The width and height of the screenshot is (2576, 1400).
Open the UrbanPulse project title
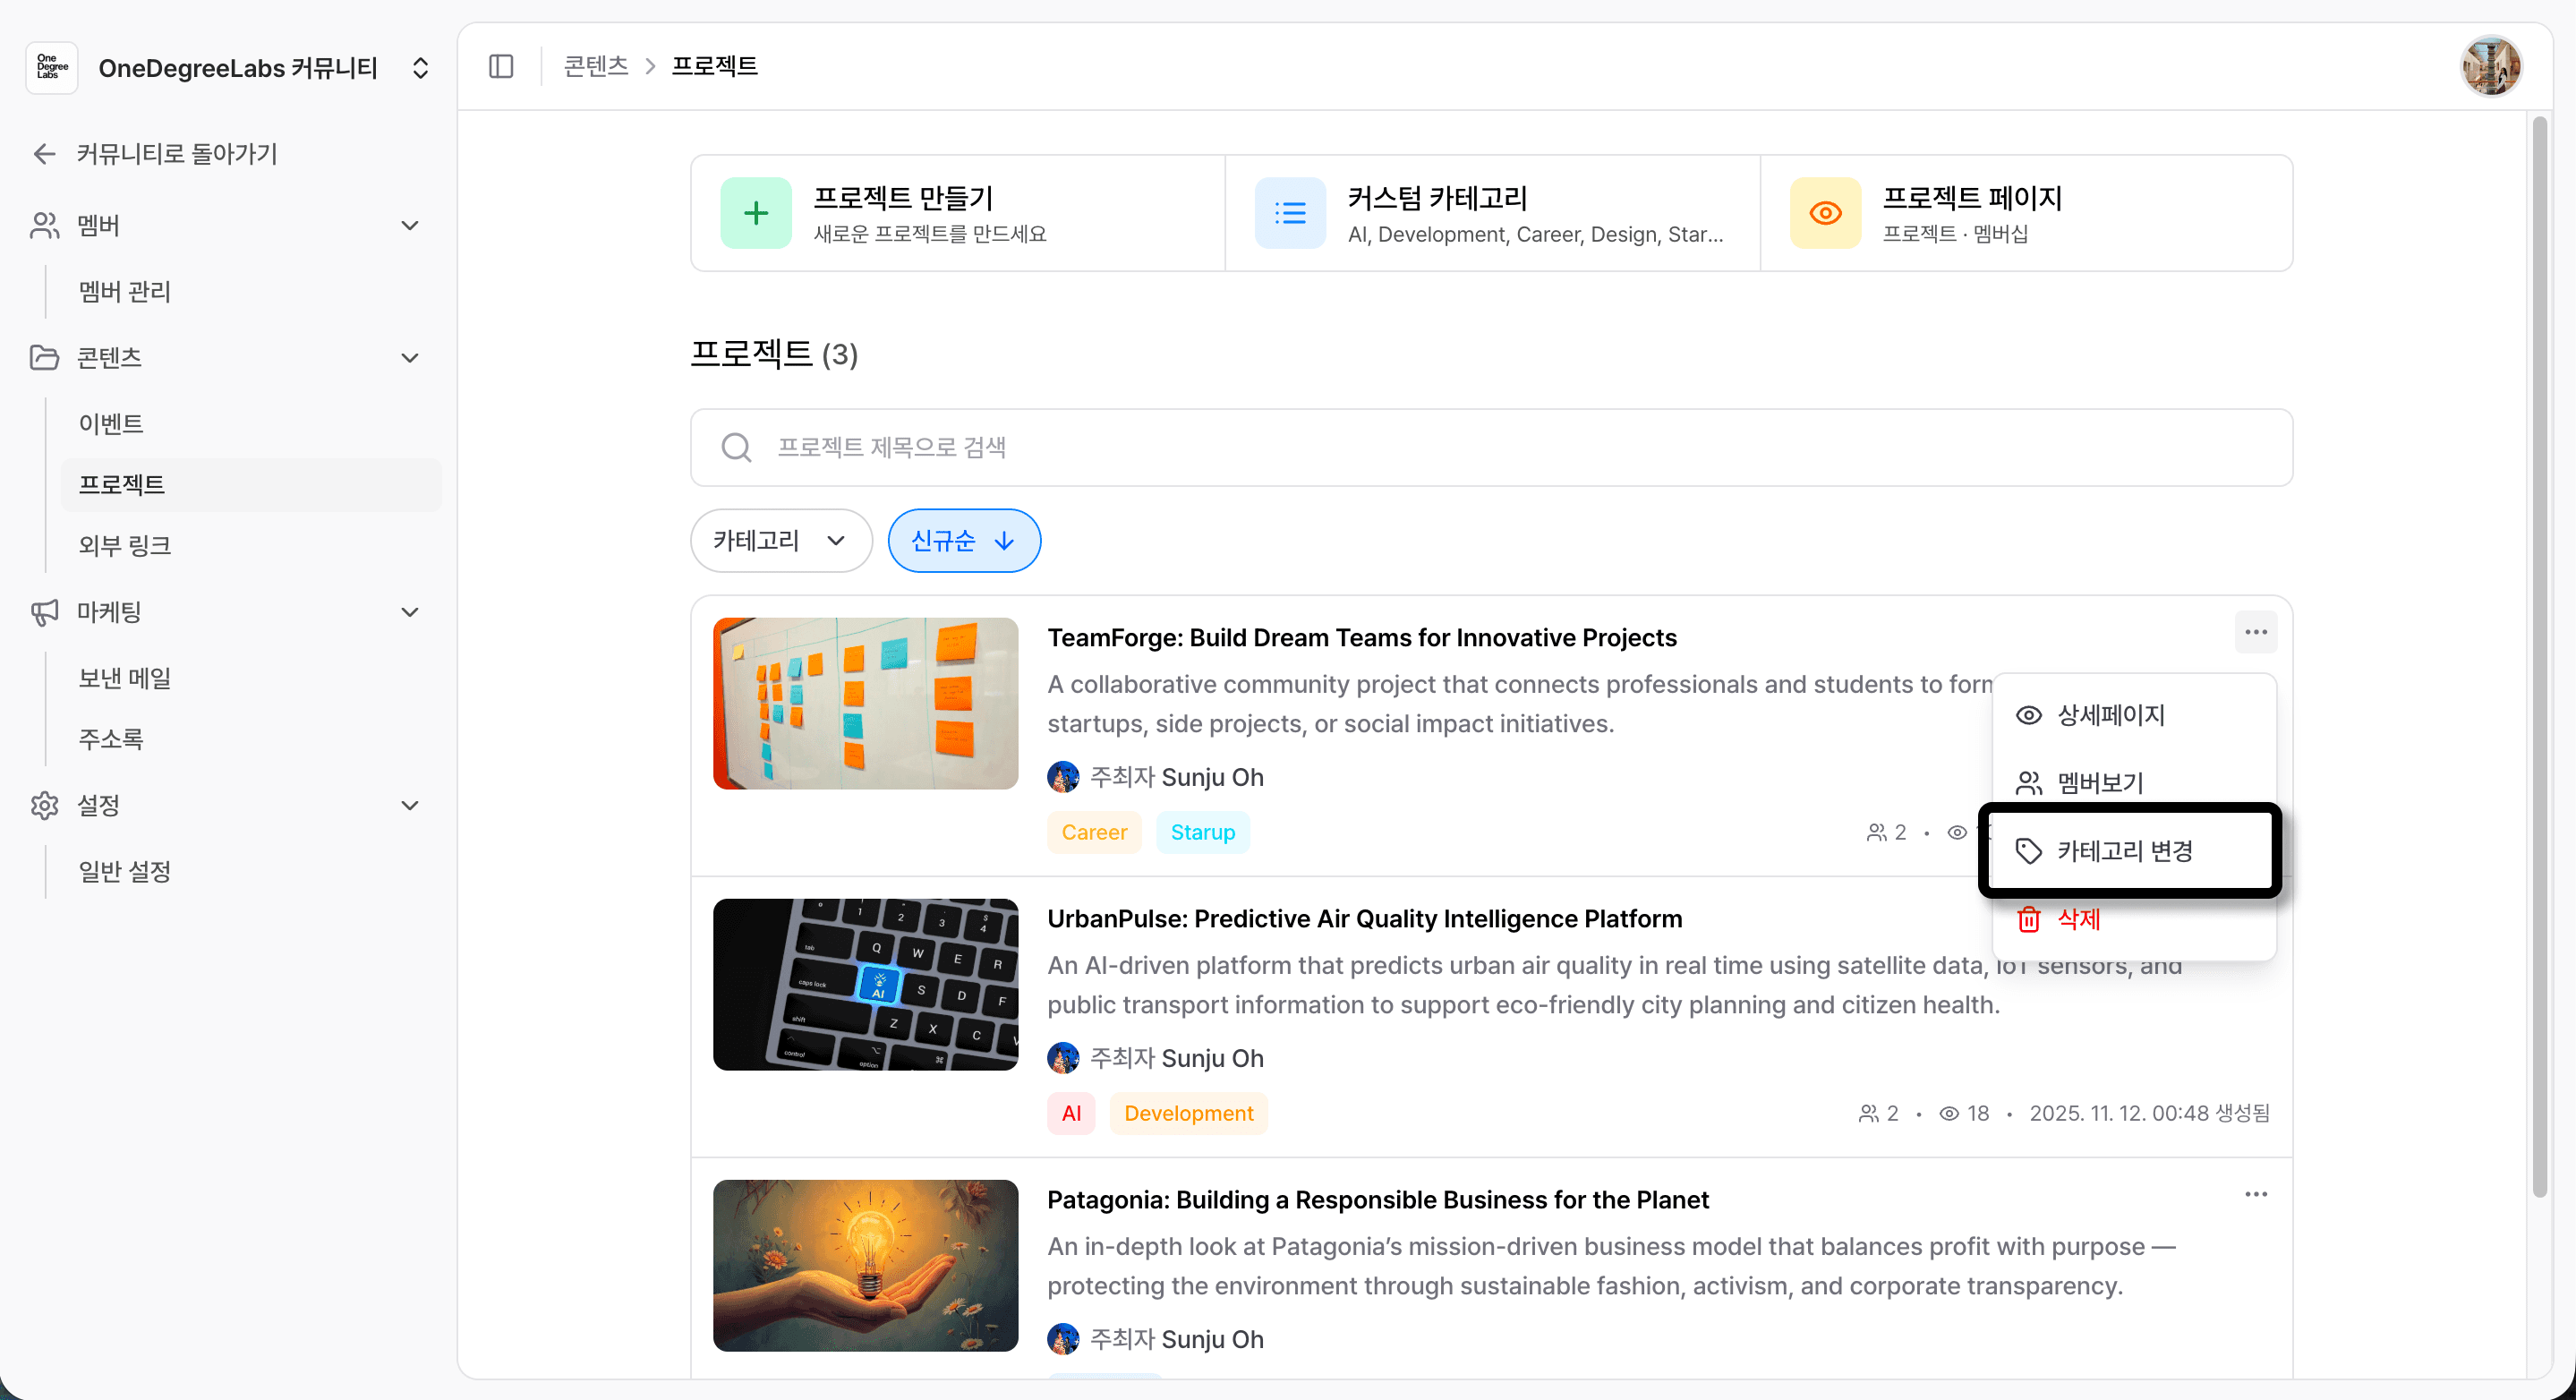click(1365, 918)
